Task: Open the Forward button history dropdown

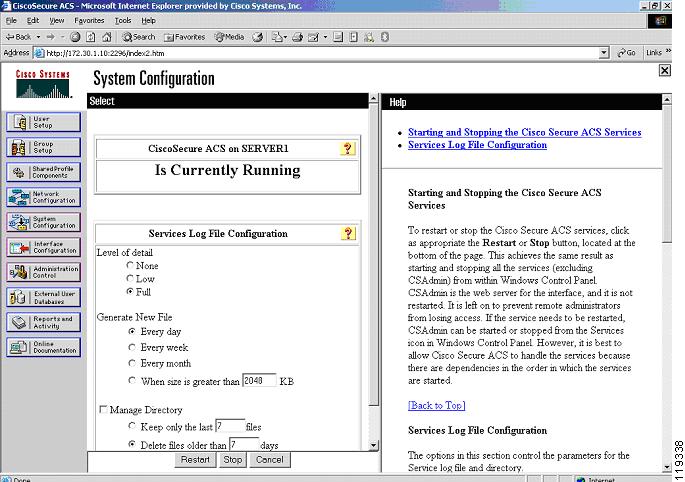Action: tap(62, 37)
